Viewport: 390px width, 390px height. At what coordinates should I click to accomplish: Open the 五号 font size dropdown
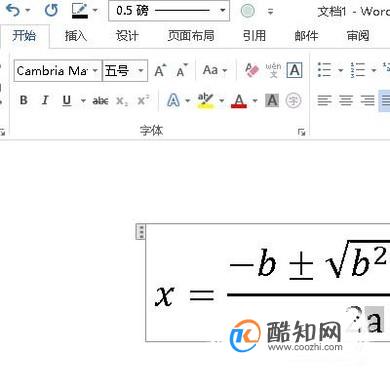coord(141,71)
